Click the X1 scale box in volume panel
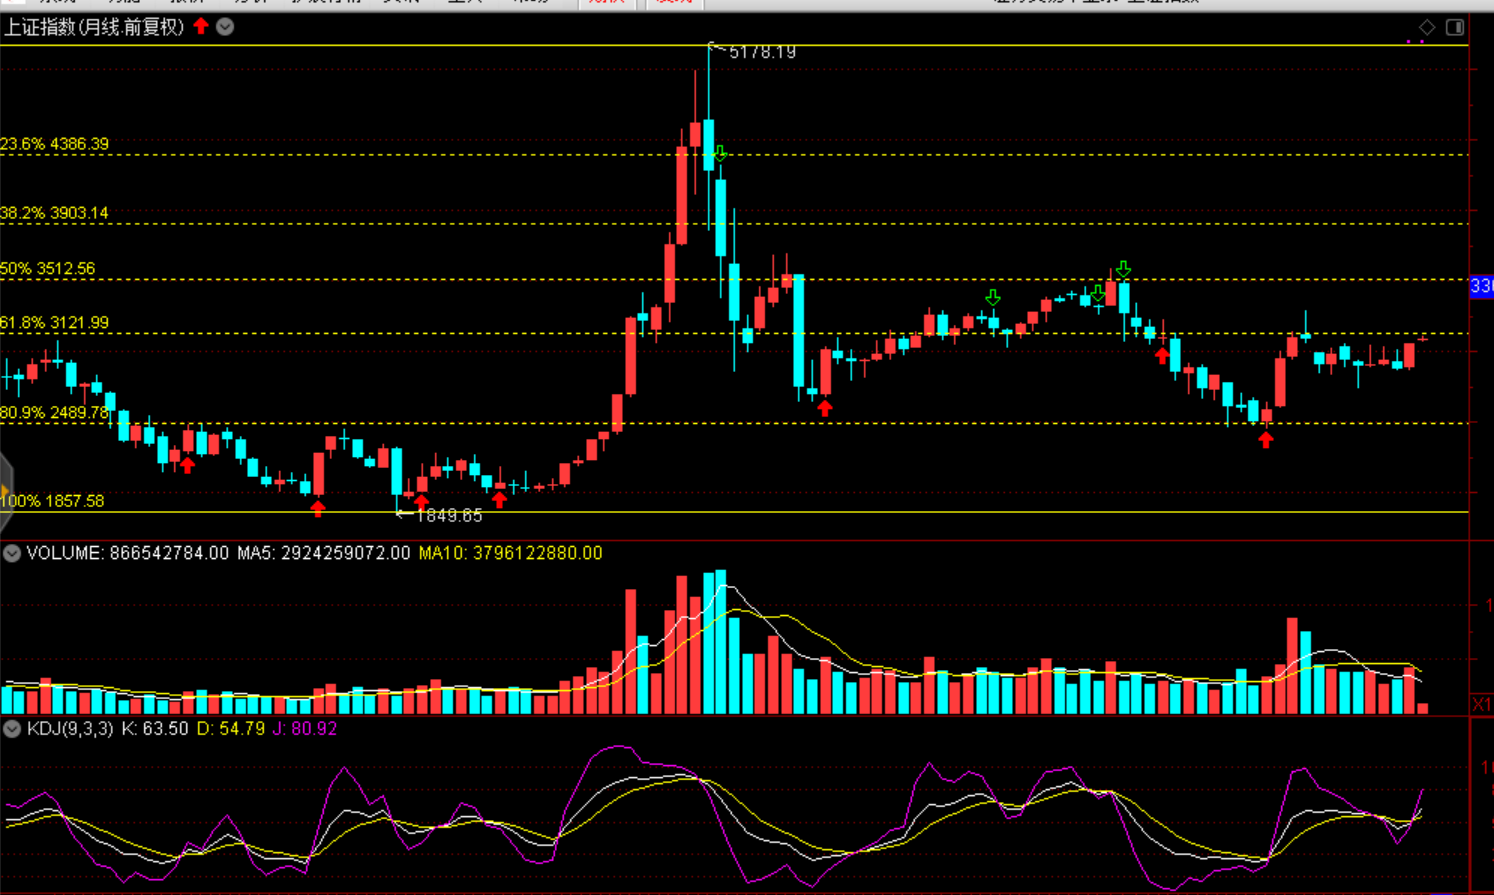 [x=1481, y=704]
